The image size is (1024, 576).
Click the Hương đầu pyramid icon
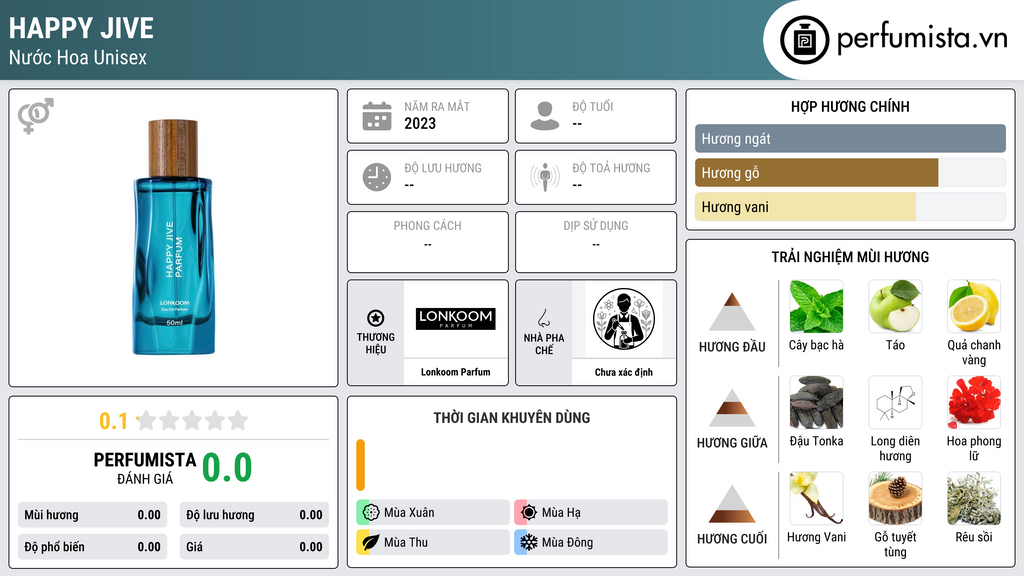(x=732, y=312)
